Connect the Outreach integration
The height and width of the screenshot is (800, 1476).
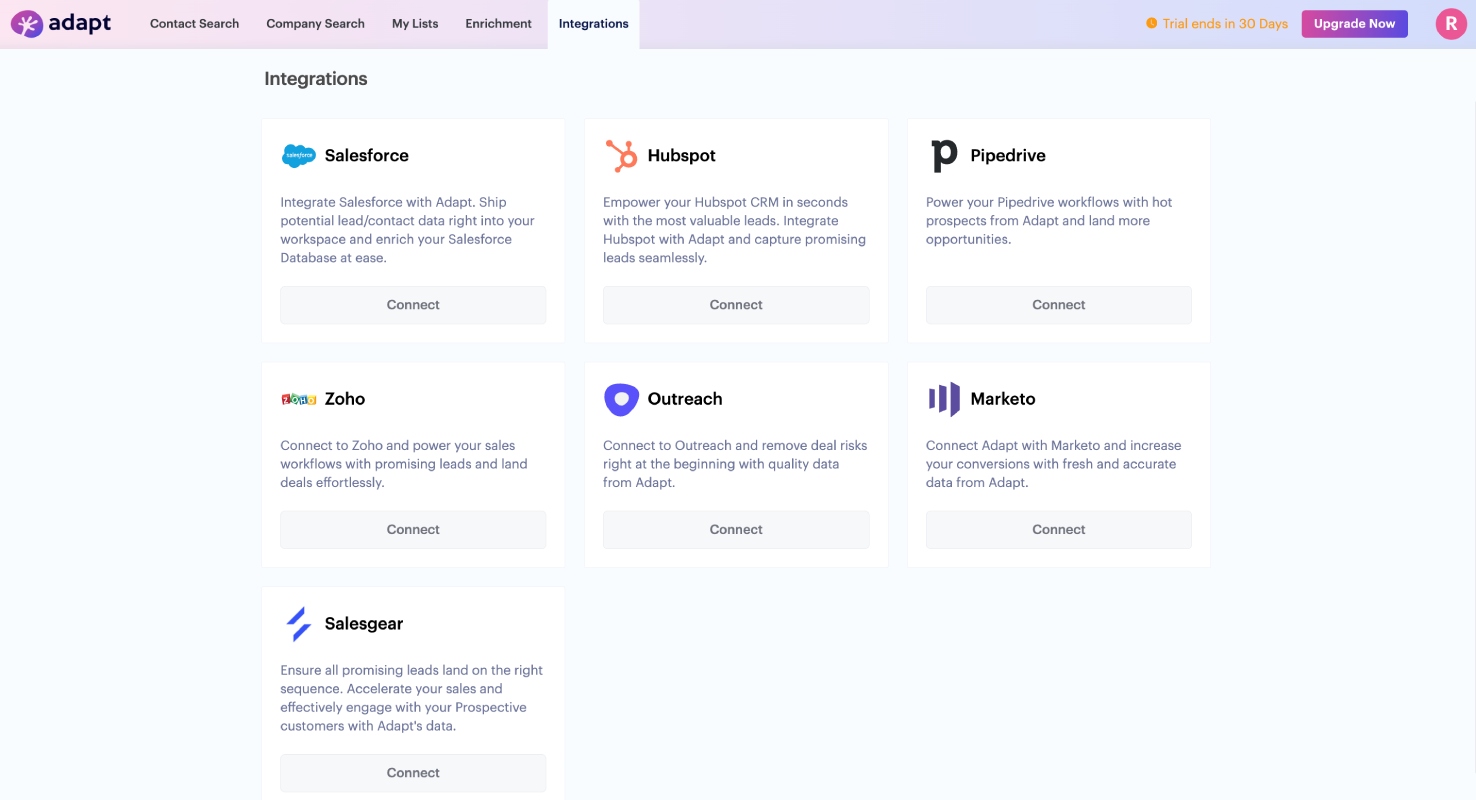[x=736, y=530]
